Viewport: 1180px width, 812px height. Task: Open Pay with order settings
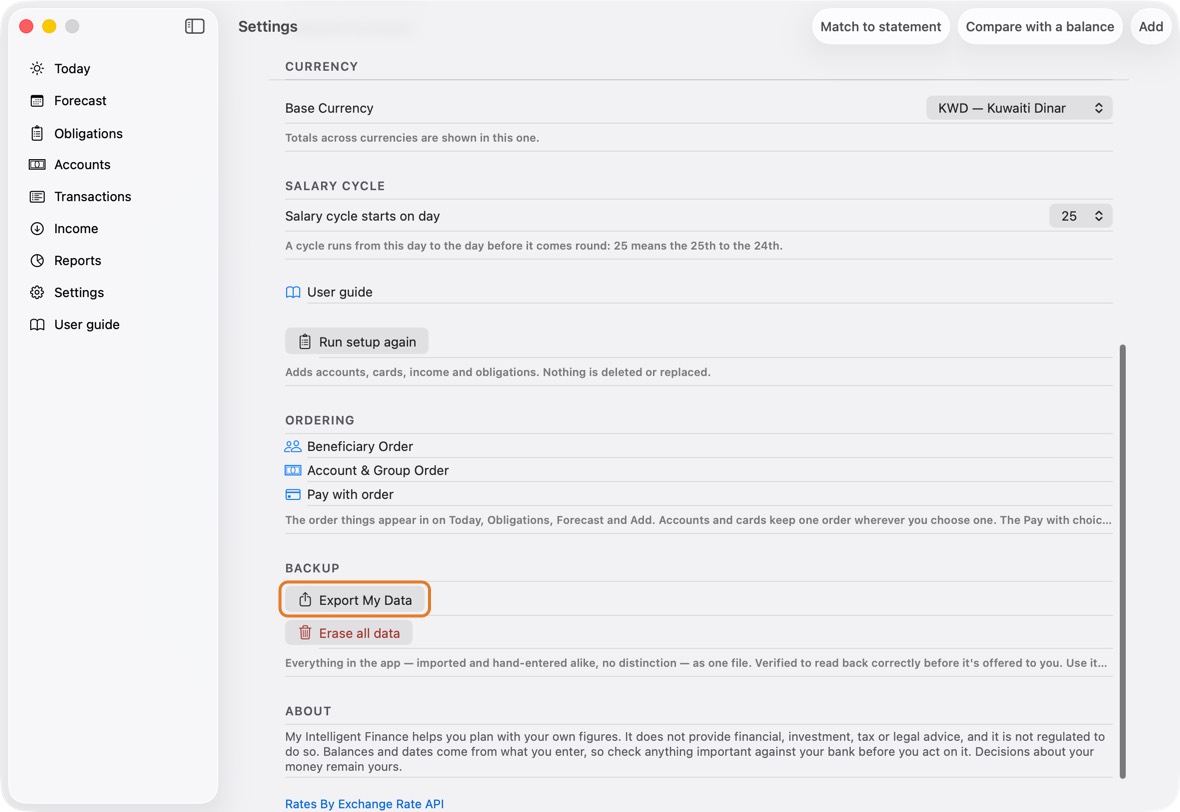click(x=698, y=494)
